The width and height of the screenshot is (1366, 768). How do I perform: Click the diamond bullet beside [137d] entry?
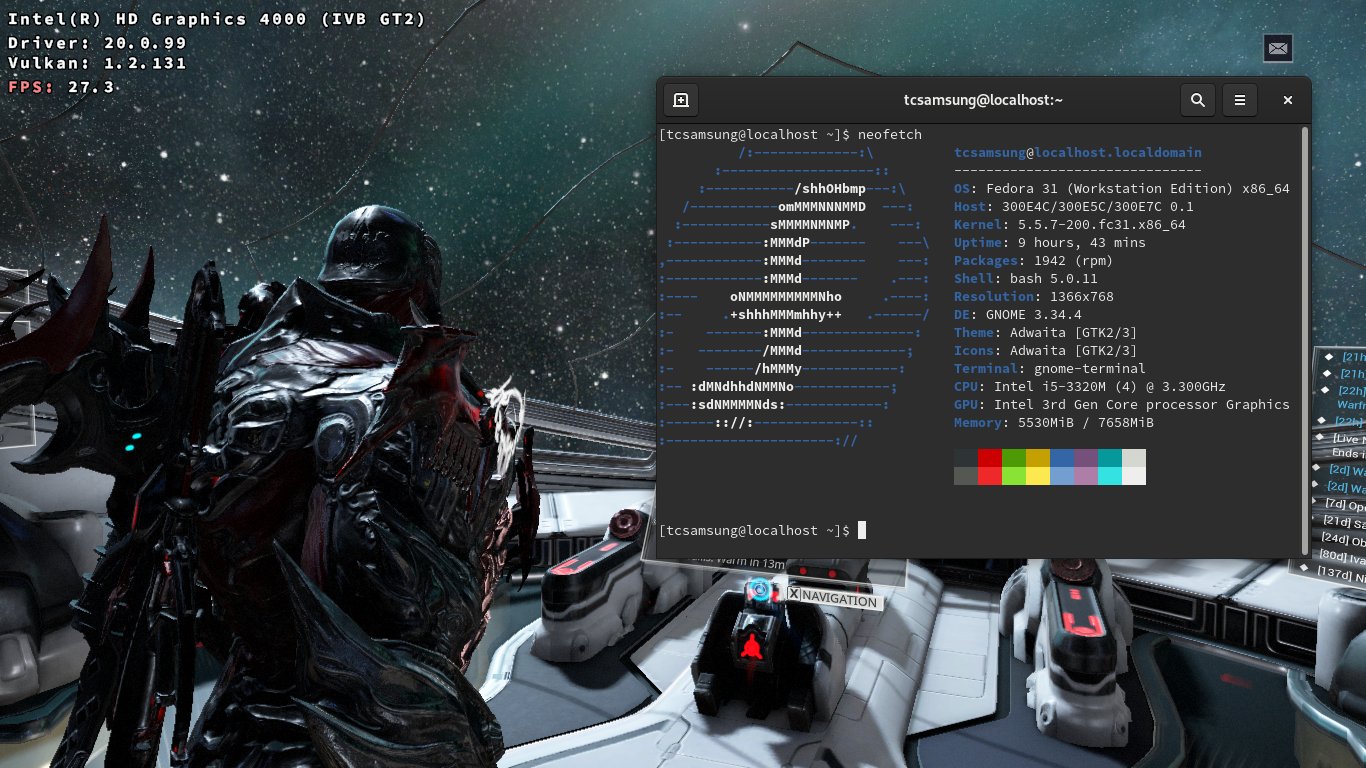point(1305,568)
